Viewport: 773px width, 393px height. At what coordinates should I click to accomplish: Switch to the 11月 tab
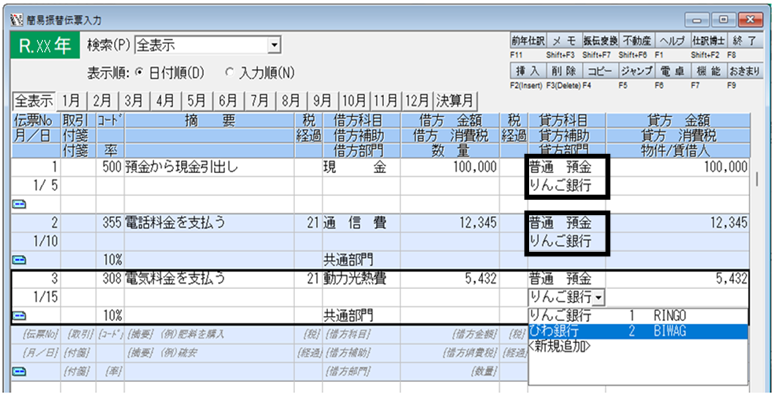[386, 102]
